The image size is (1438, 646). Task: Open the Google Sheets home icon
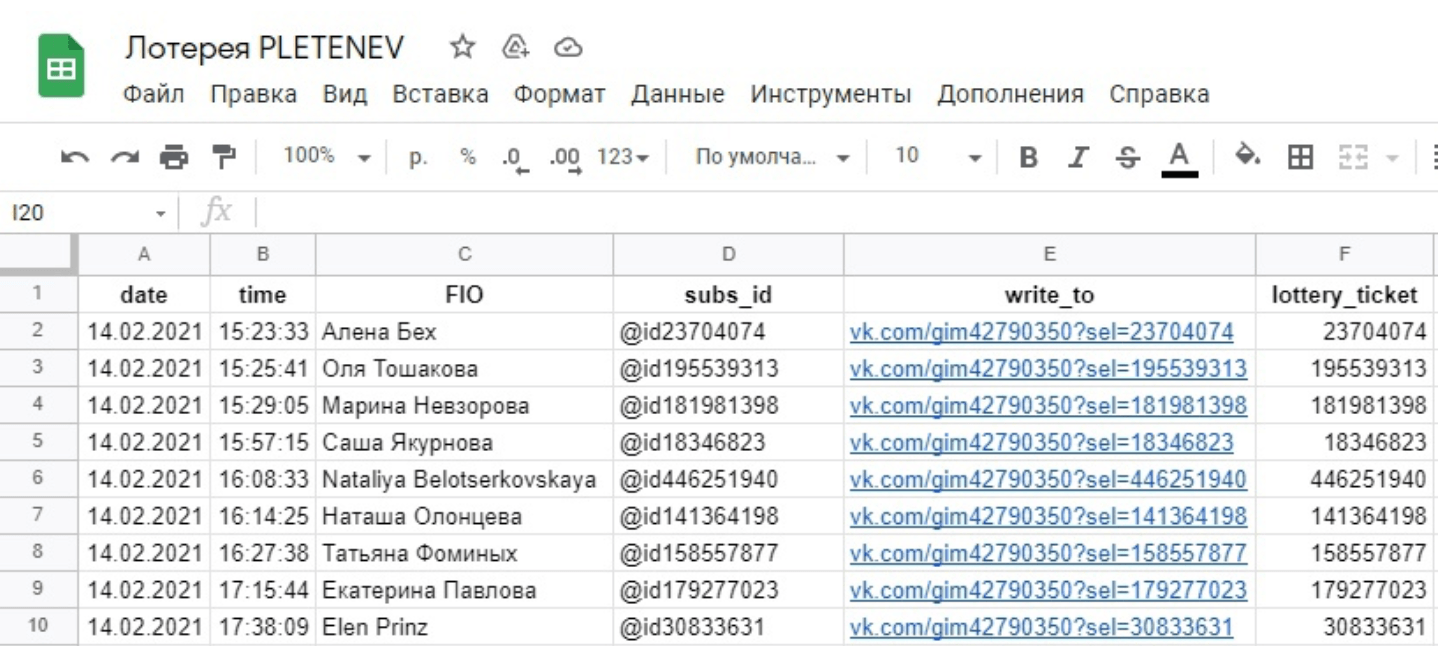coord(61,66)
